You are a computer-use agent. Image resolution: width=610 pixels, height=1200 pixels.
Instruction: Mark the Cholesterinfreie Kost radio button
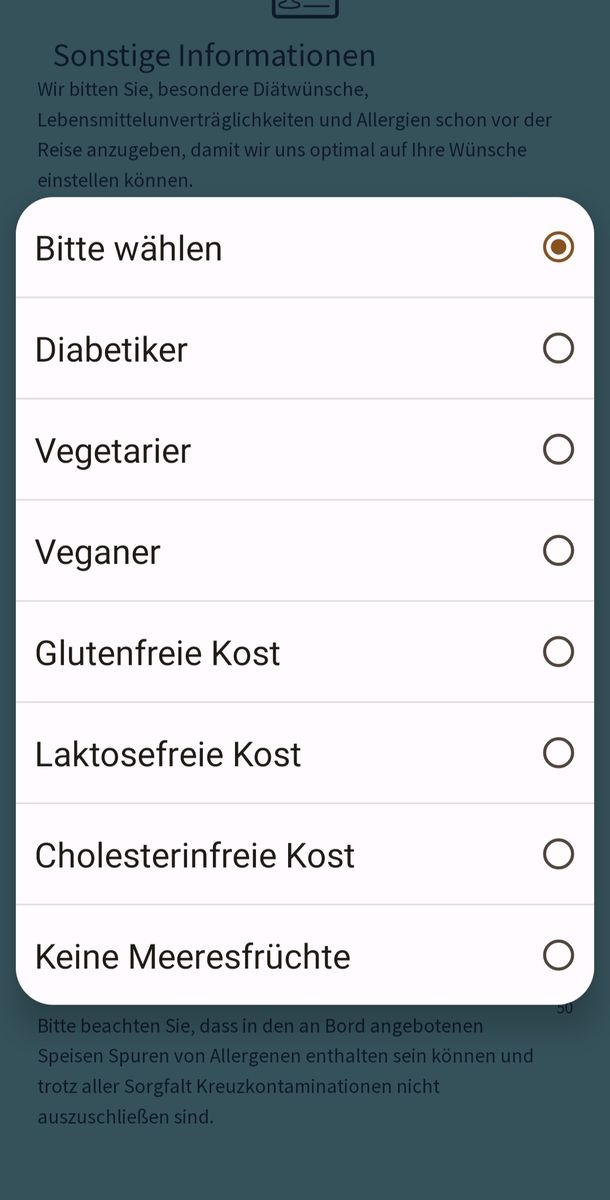click(x=558, y=854)
